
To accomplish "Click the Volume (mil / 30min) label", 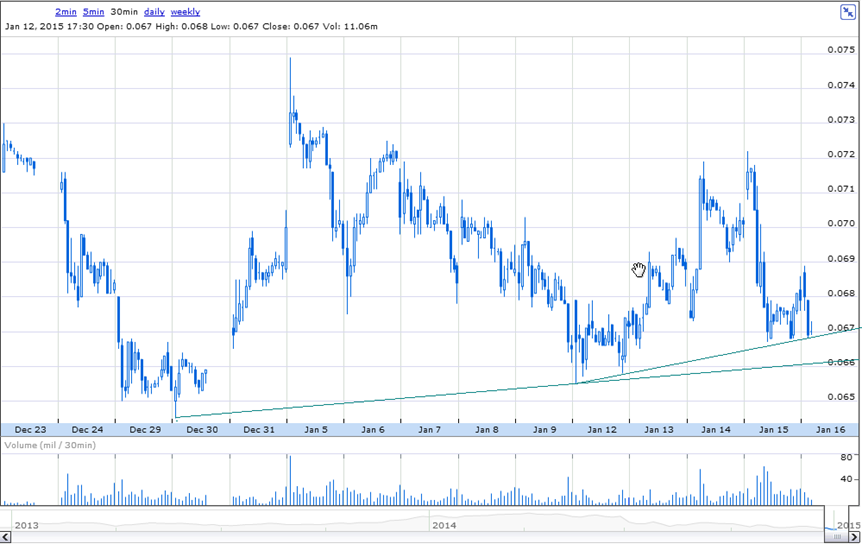I will tap(50, 445).
